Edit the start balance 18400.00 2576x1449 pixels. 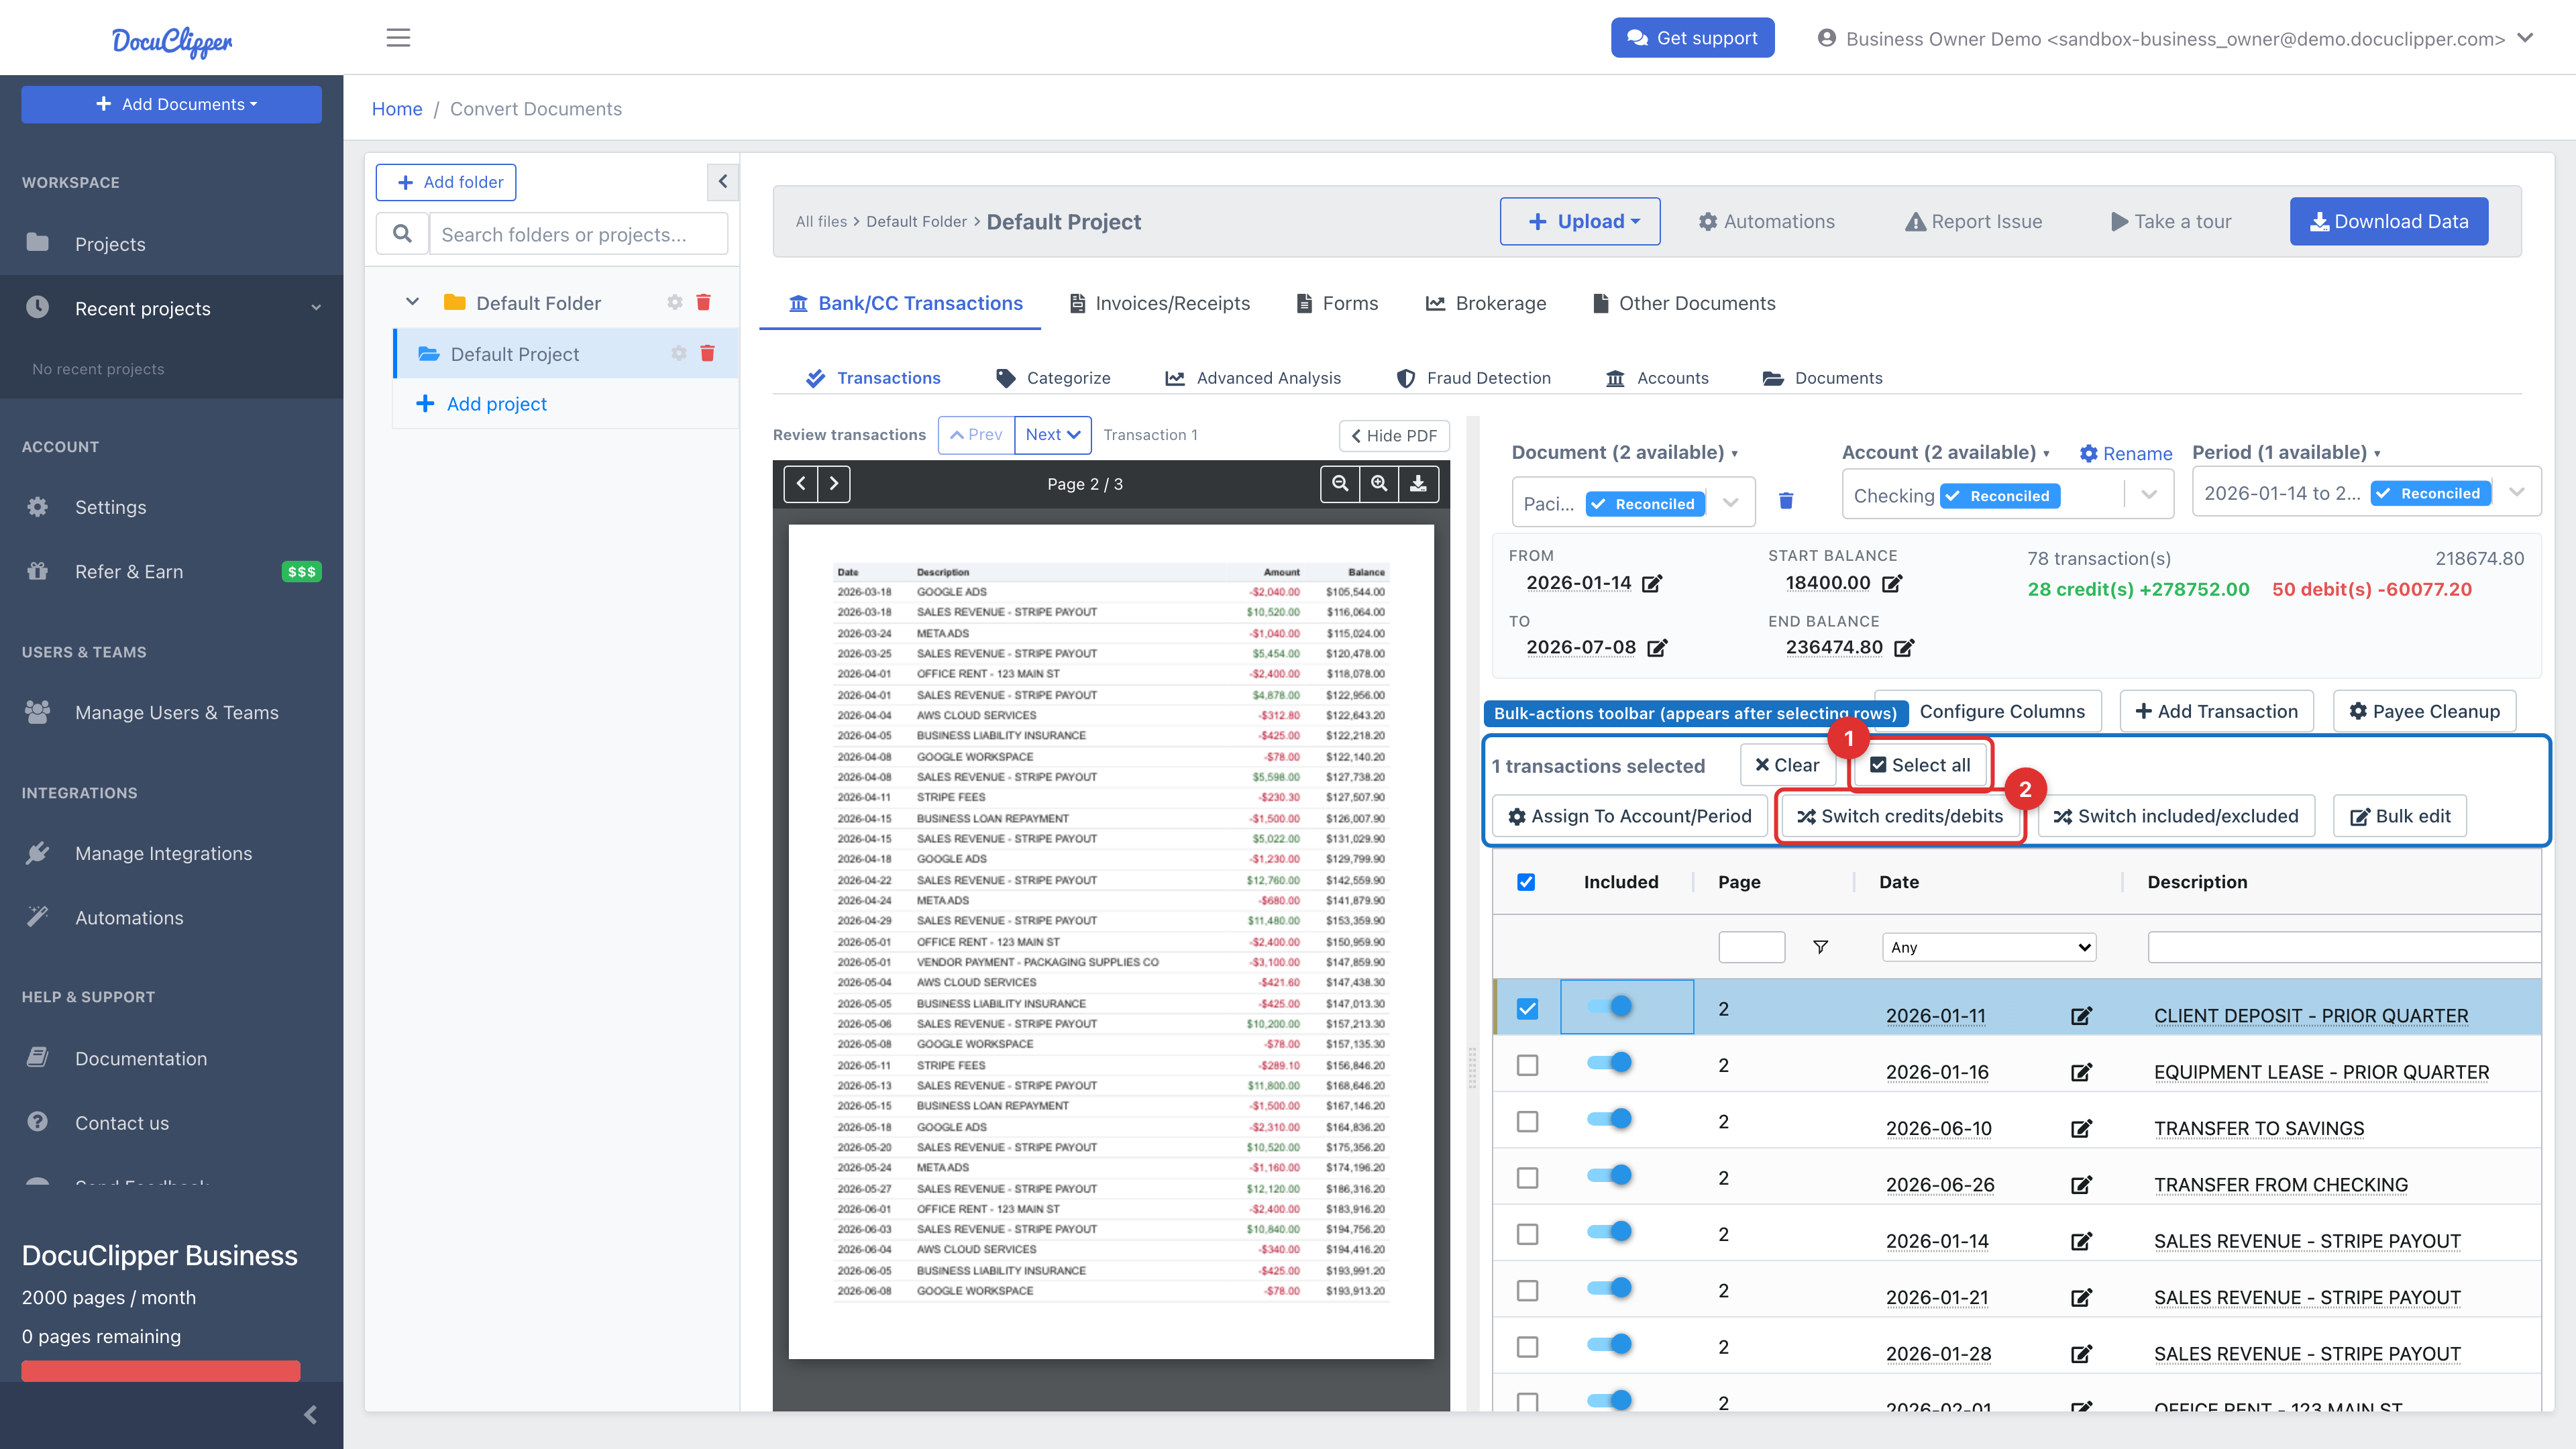tap(1892, 583)
